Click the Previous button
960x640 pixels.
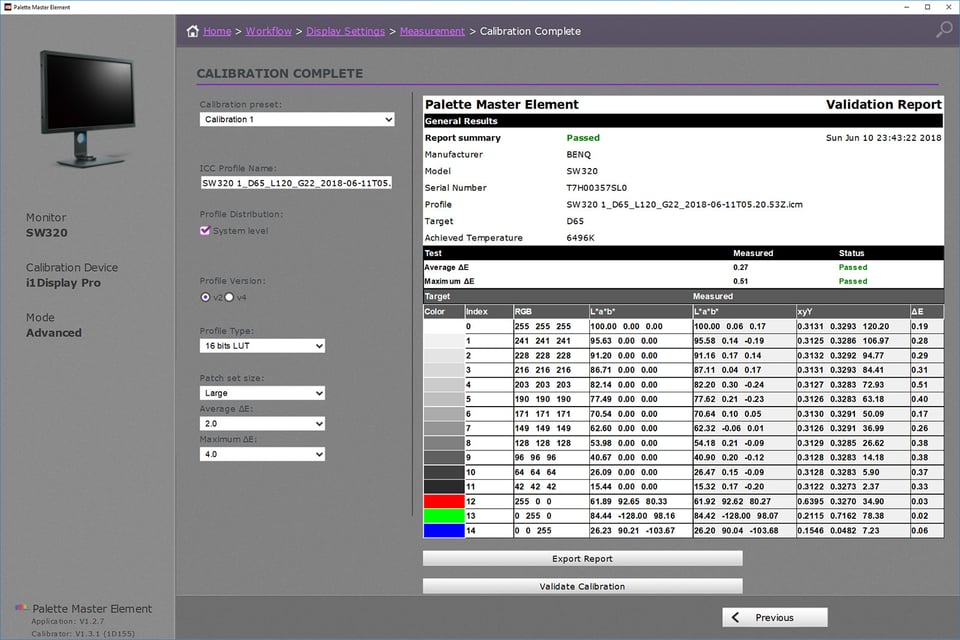(774, 617)
